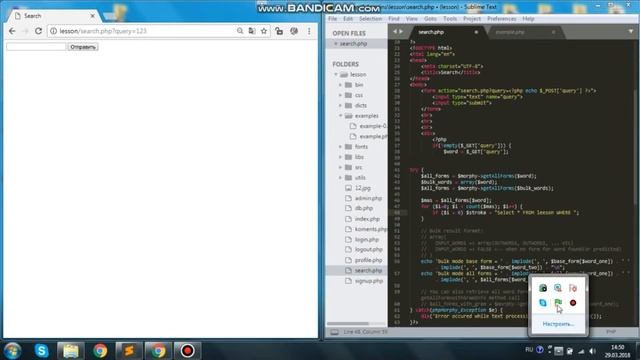This screenshot has width=640, height=360.
Task: Collapse the examples folder
Action: pos(340,116)
